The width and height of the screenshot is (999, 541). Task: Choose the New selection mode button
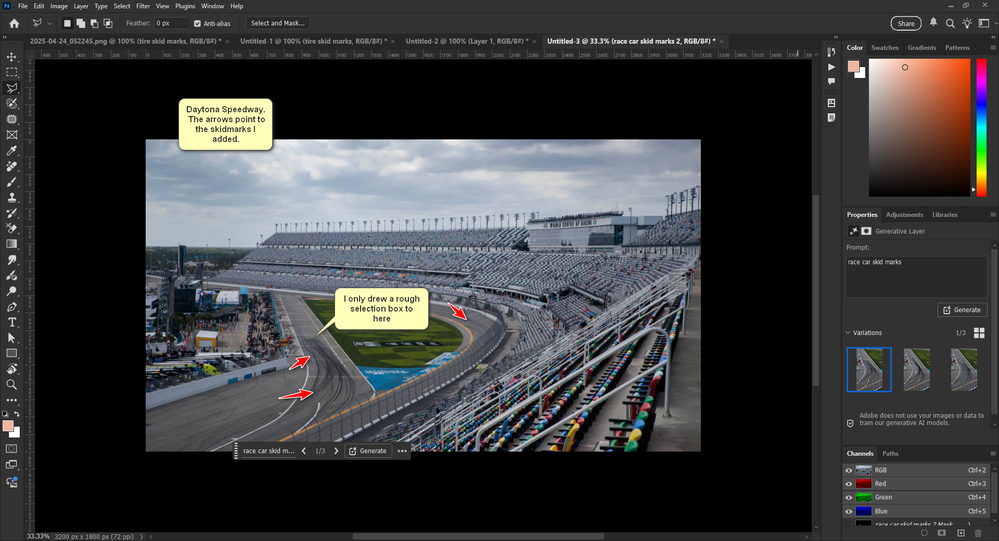click(67, 23)
